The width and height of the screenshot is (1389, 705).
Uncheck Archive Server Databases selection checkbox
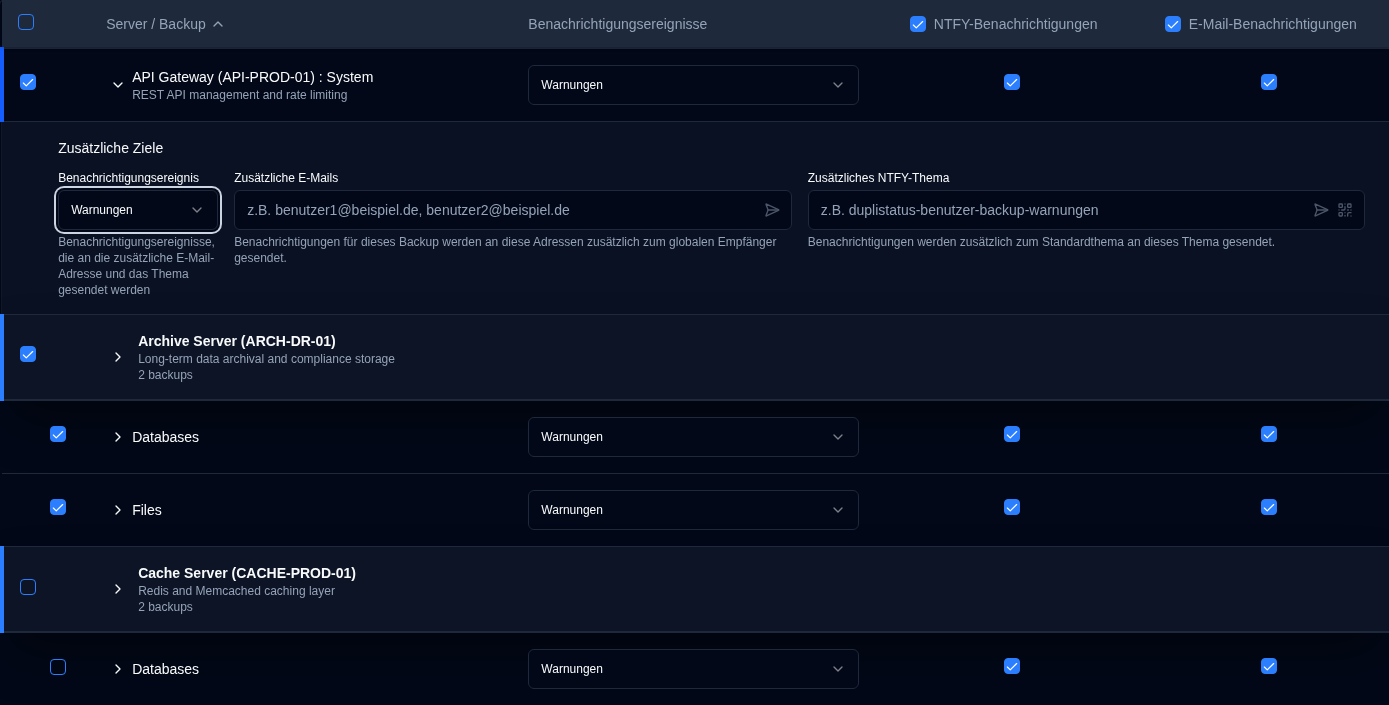click(58, 434)
